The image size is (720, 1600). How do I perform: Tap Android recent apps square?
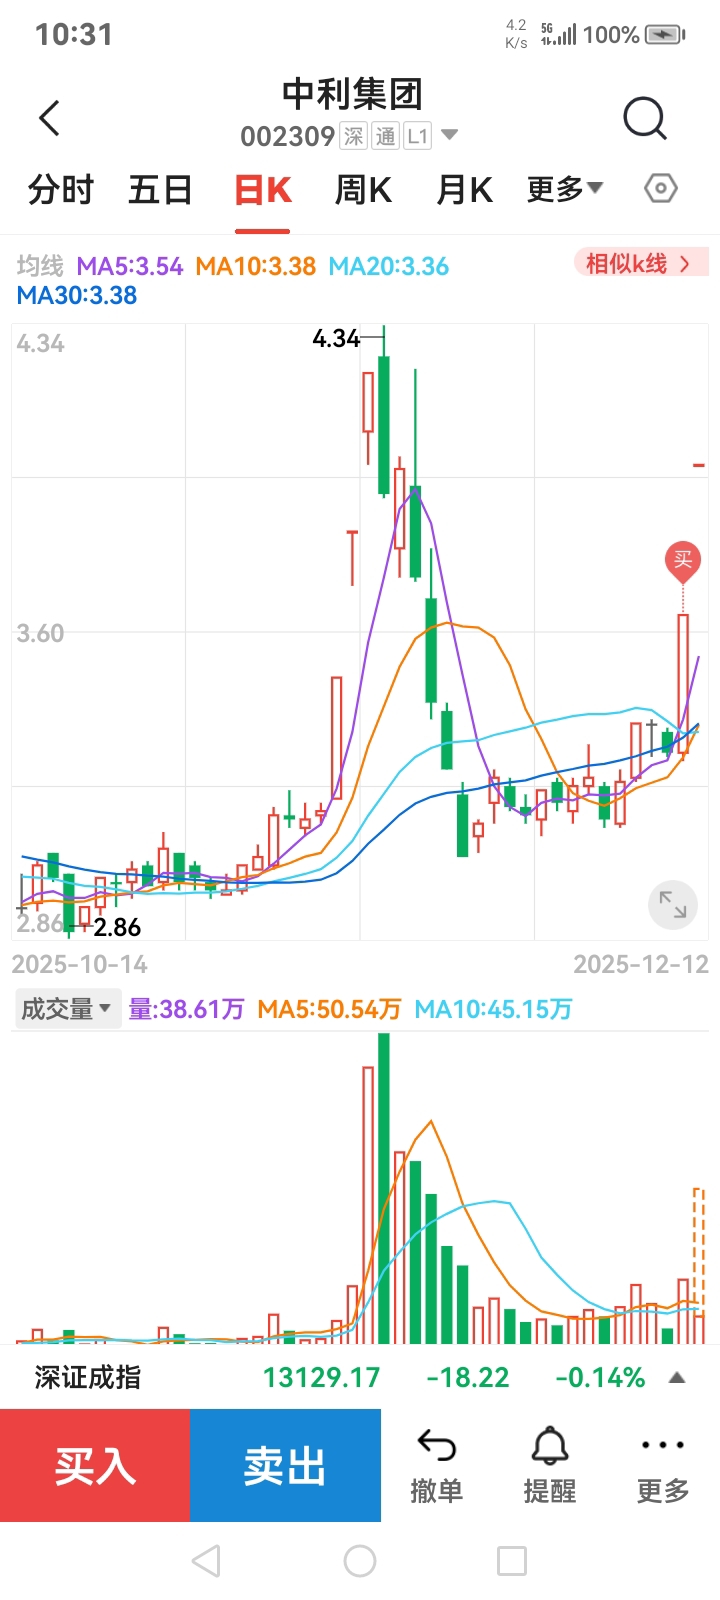point(512,1560)
